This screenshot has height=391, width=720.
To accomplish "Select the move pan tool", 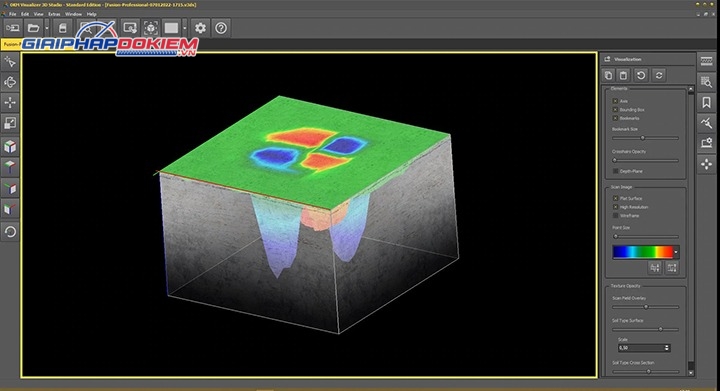I will point(10,102).
